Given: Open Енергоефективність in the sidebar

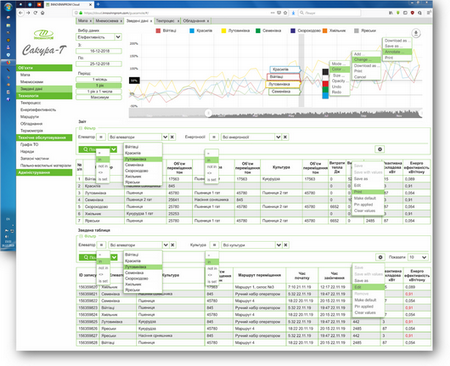Looking at the screenshot, I should tap(38, 110).
